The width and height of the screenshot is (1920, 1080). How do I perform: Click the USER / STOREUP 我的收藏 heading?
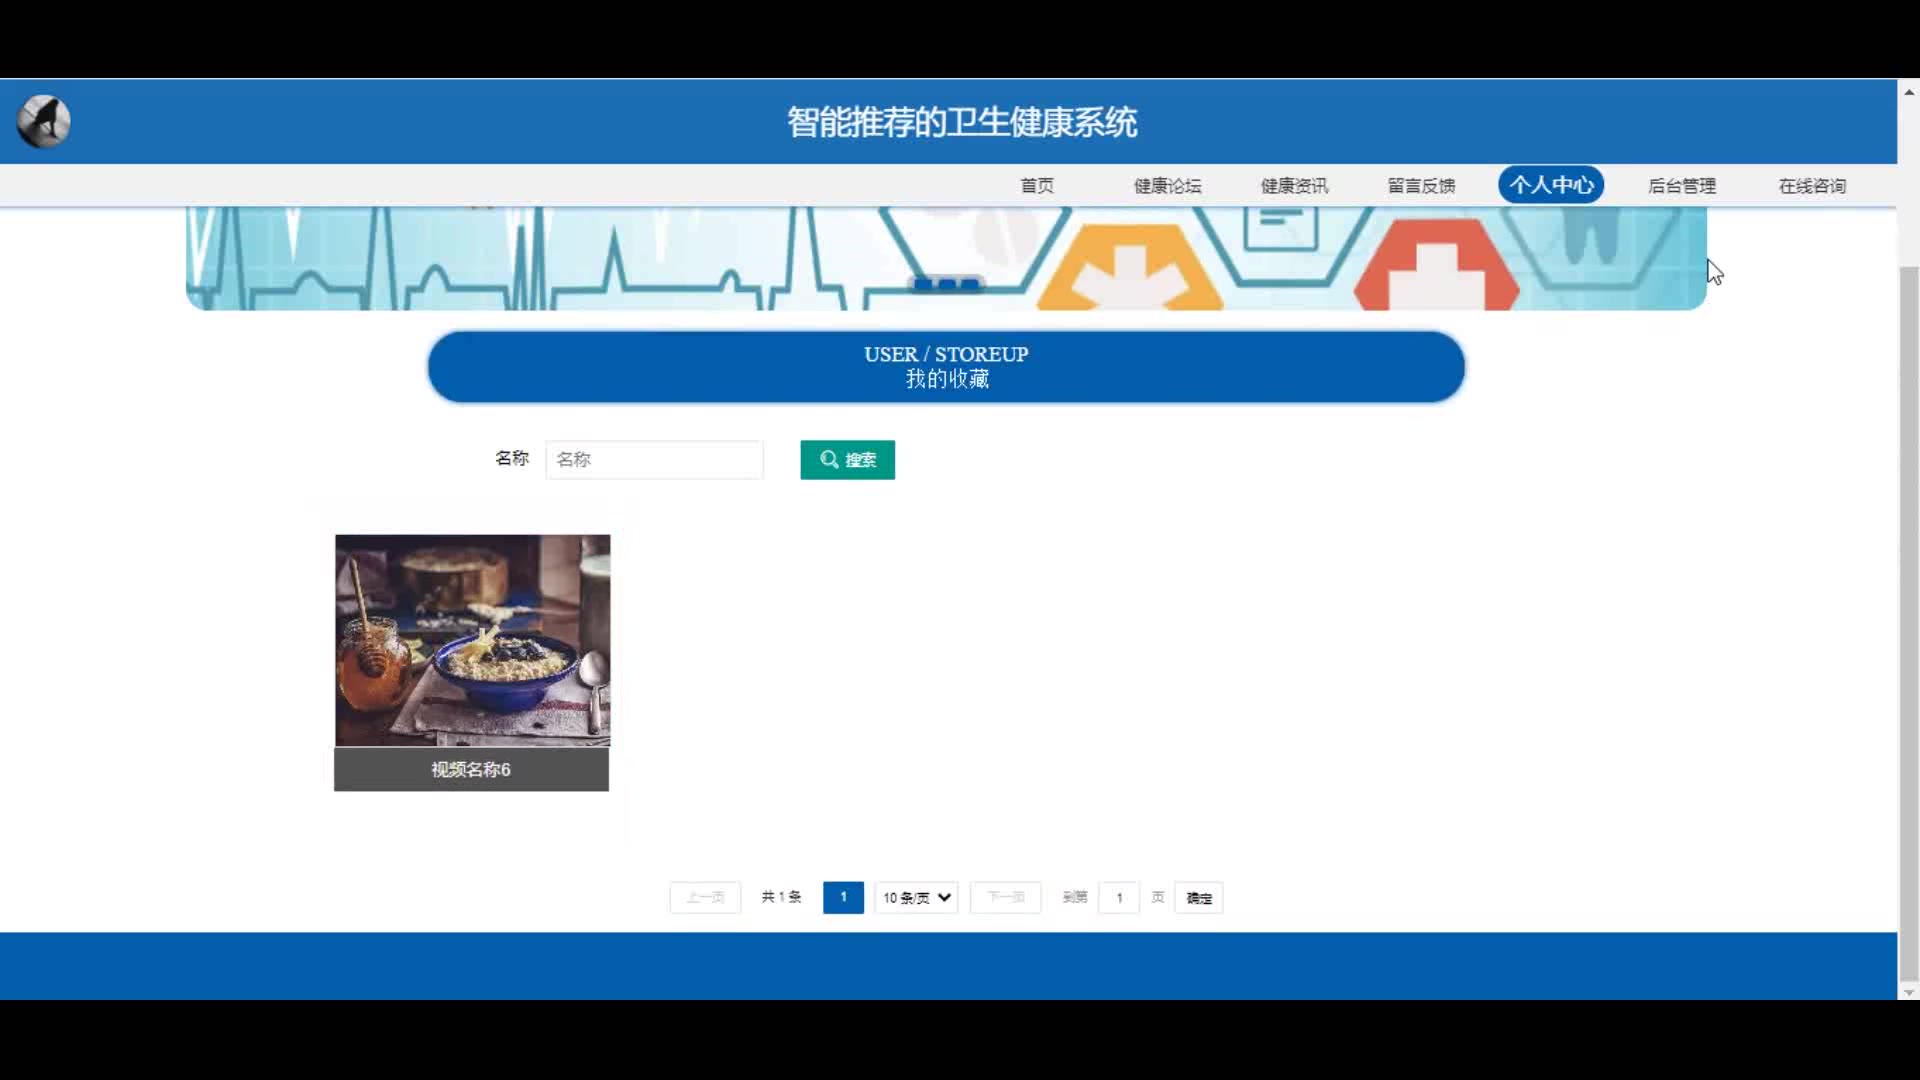click(x=946, y=367)
